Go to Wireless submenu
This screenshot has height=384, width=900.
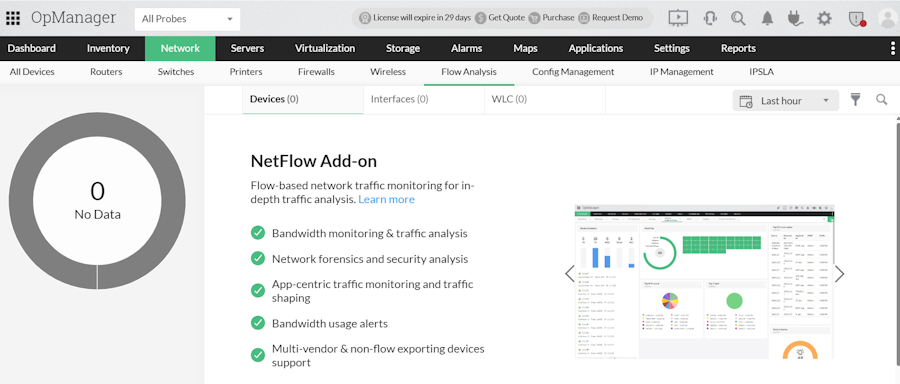tap(388, 72)
